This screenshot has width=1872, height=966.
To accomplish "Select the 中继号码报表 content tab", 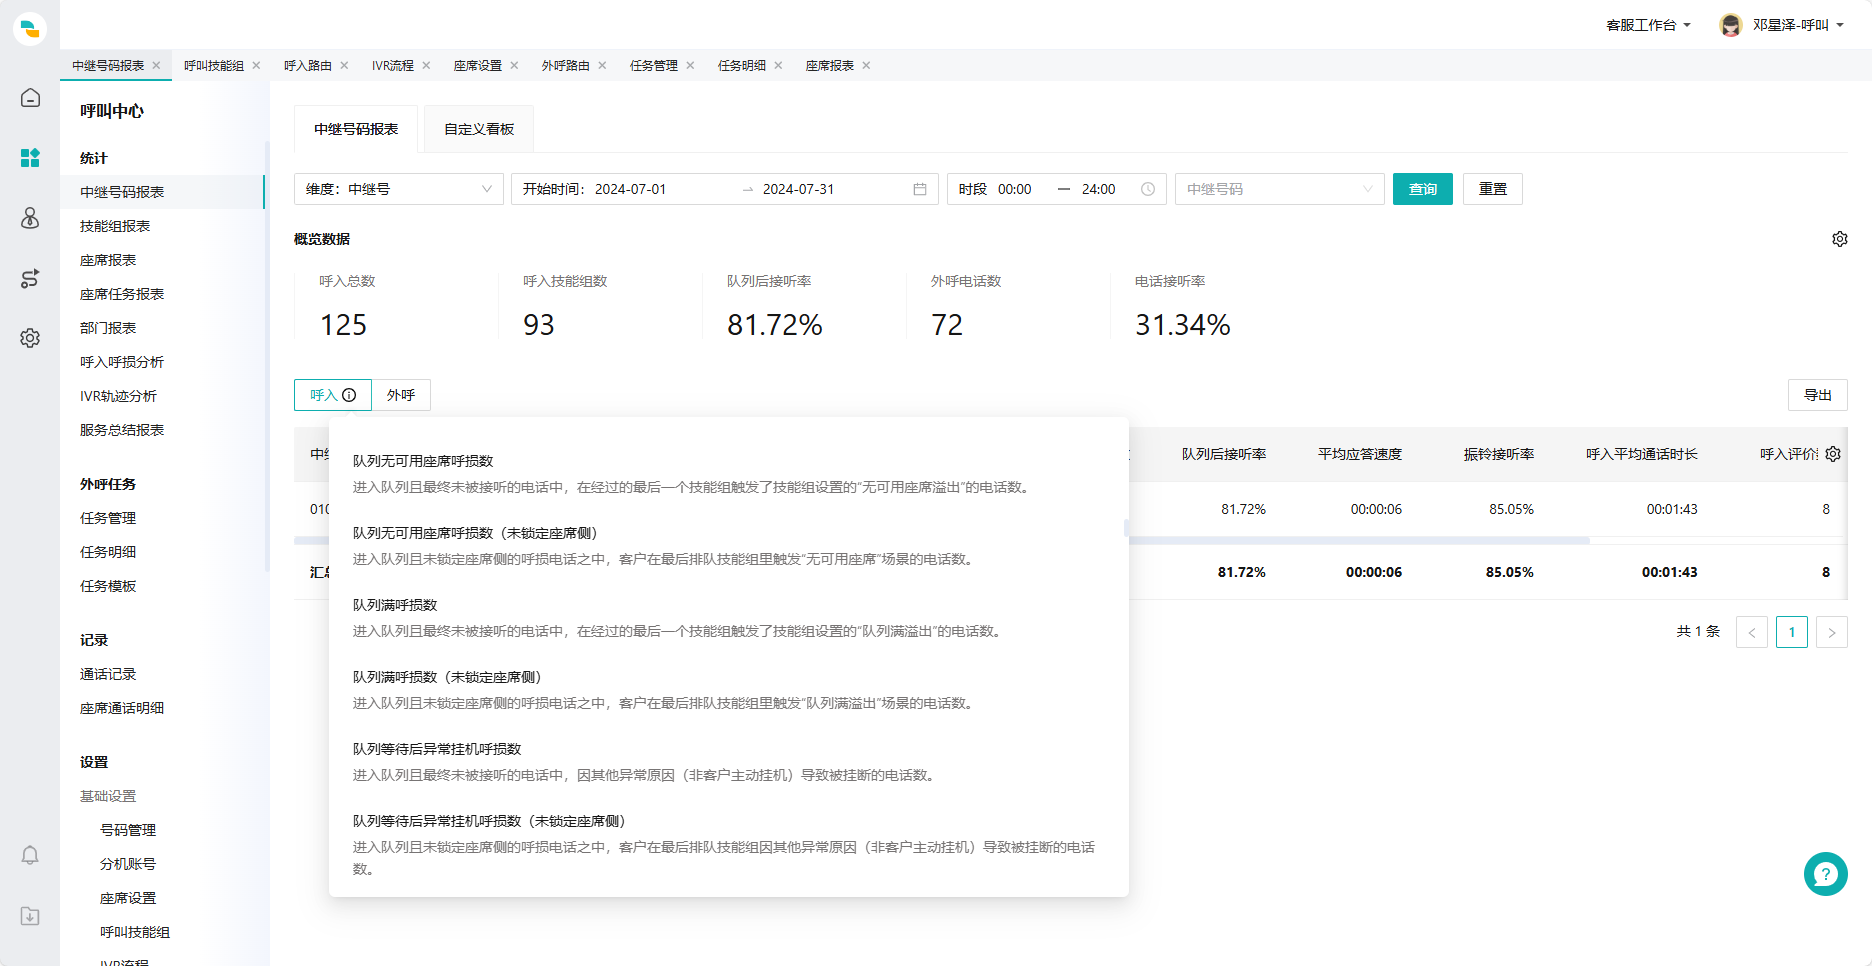I will (356, 129).
